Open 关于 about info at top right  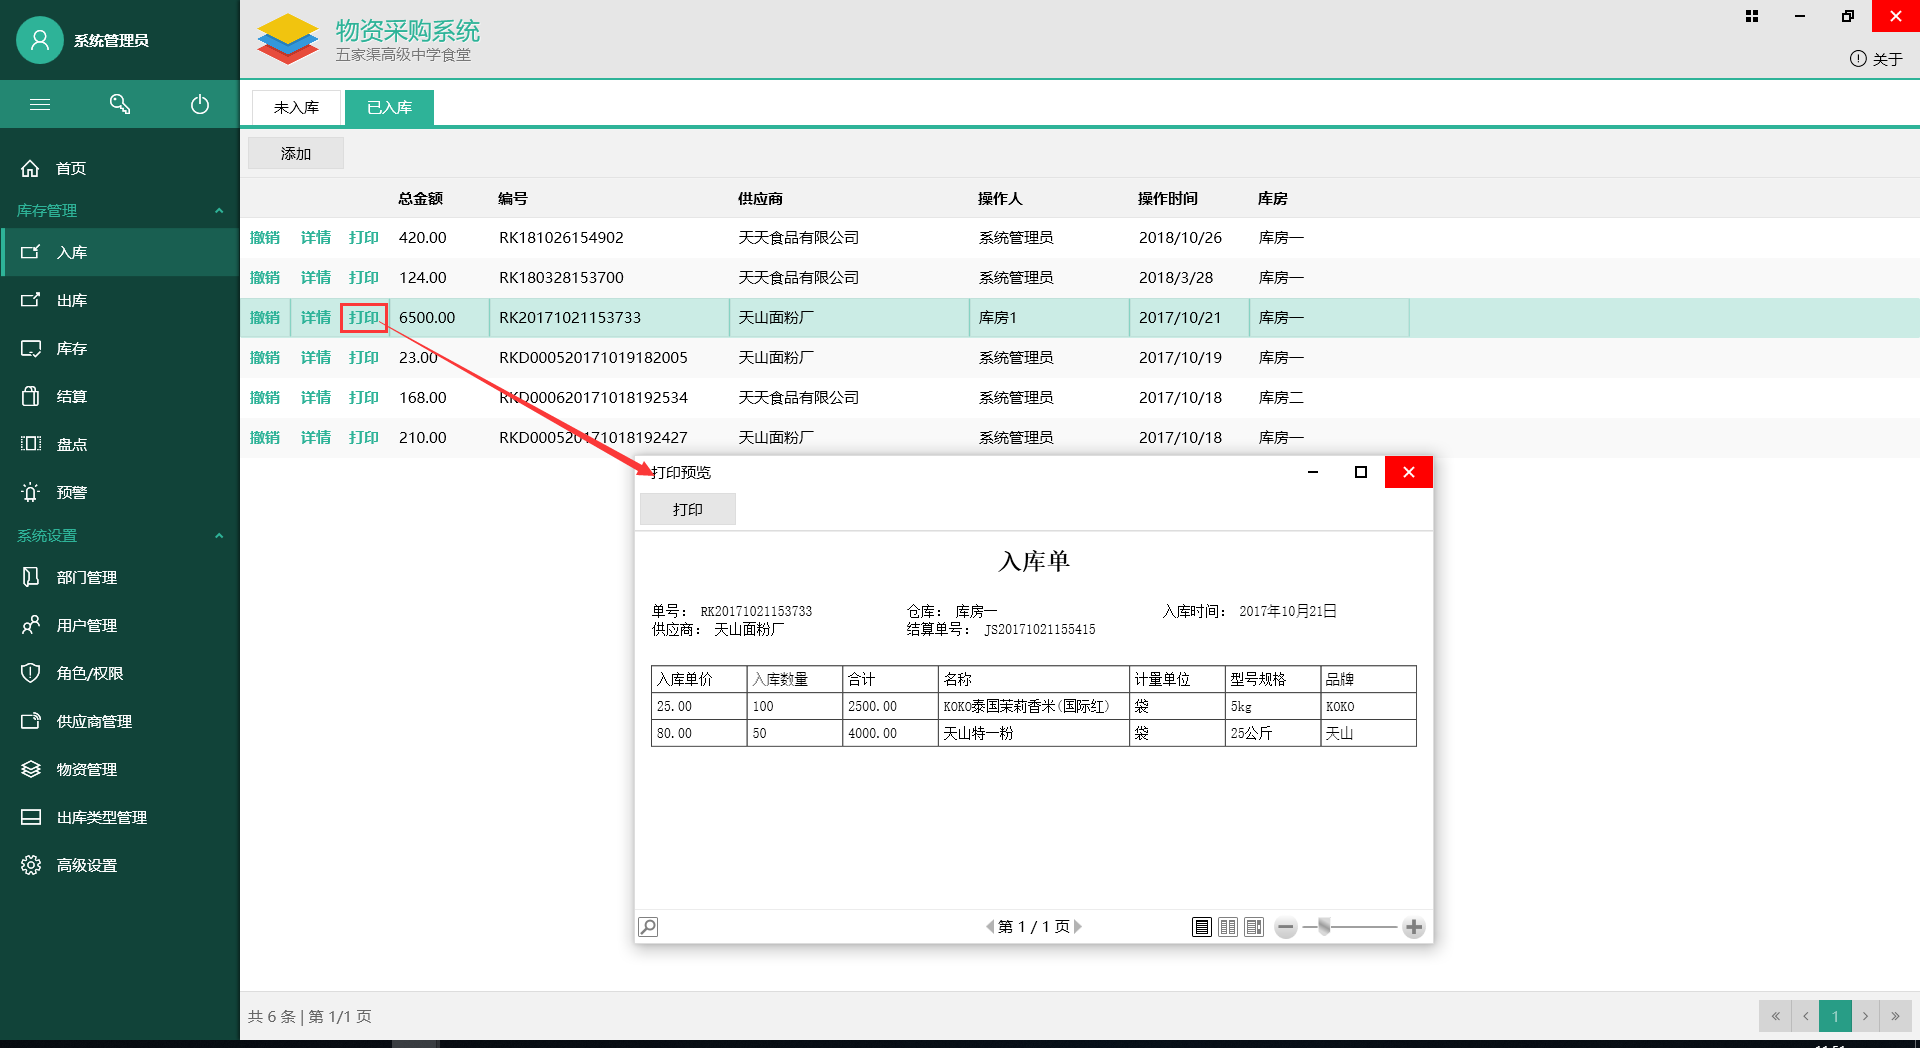click(x=1876, y=59)
